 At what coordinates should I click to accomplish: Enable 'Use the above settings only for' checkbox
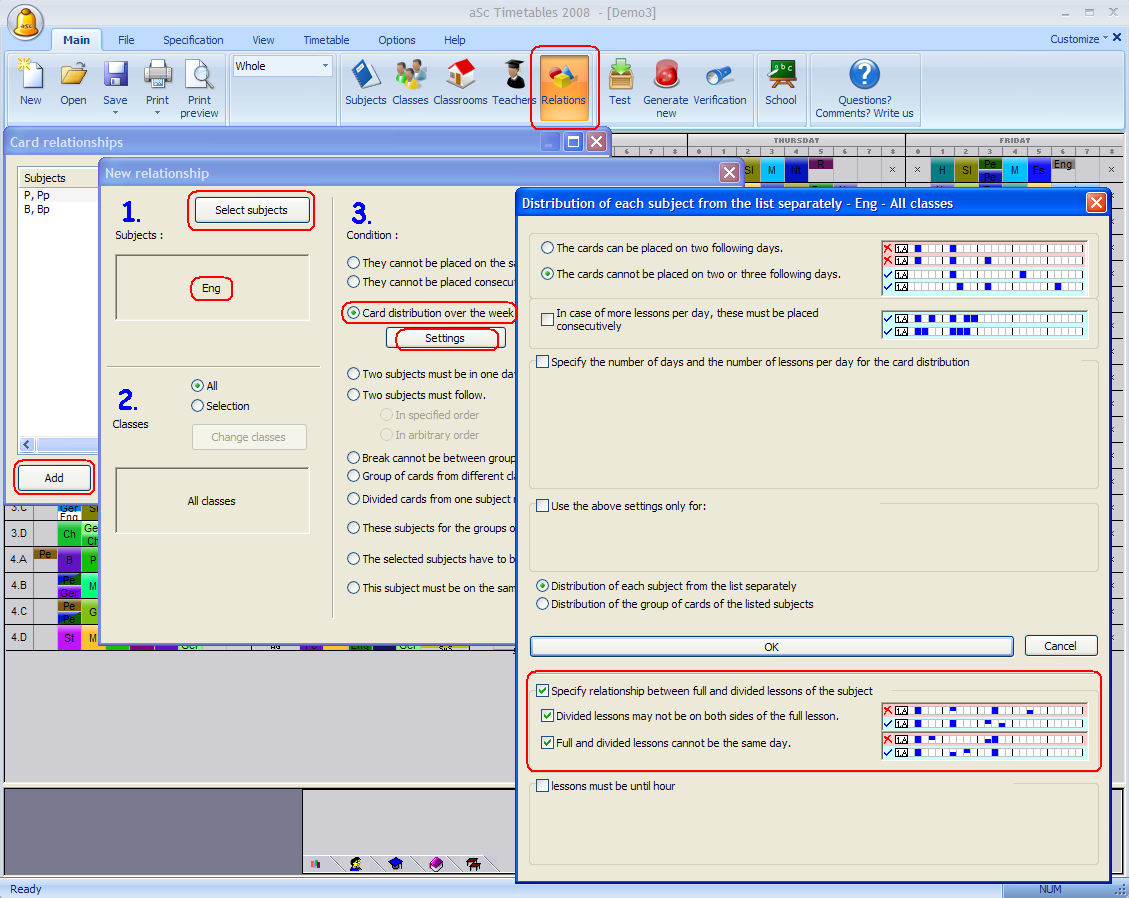point(543,506)
